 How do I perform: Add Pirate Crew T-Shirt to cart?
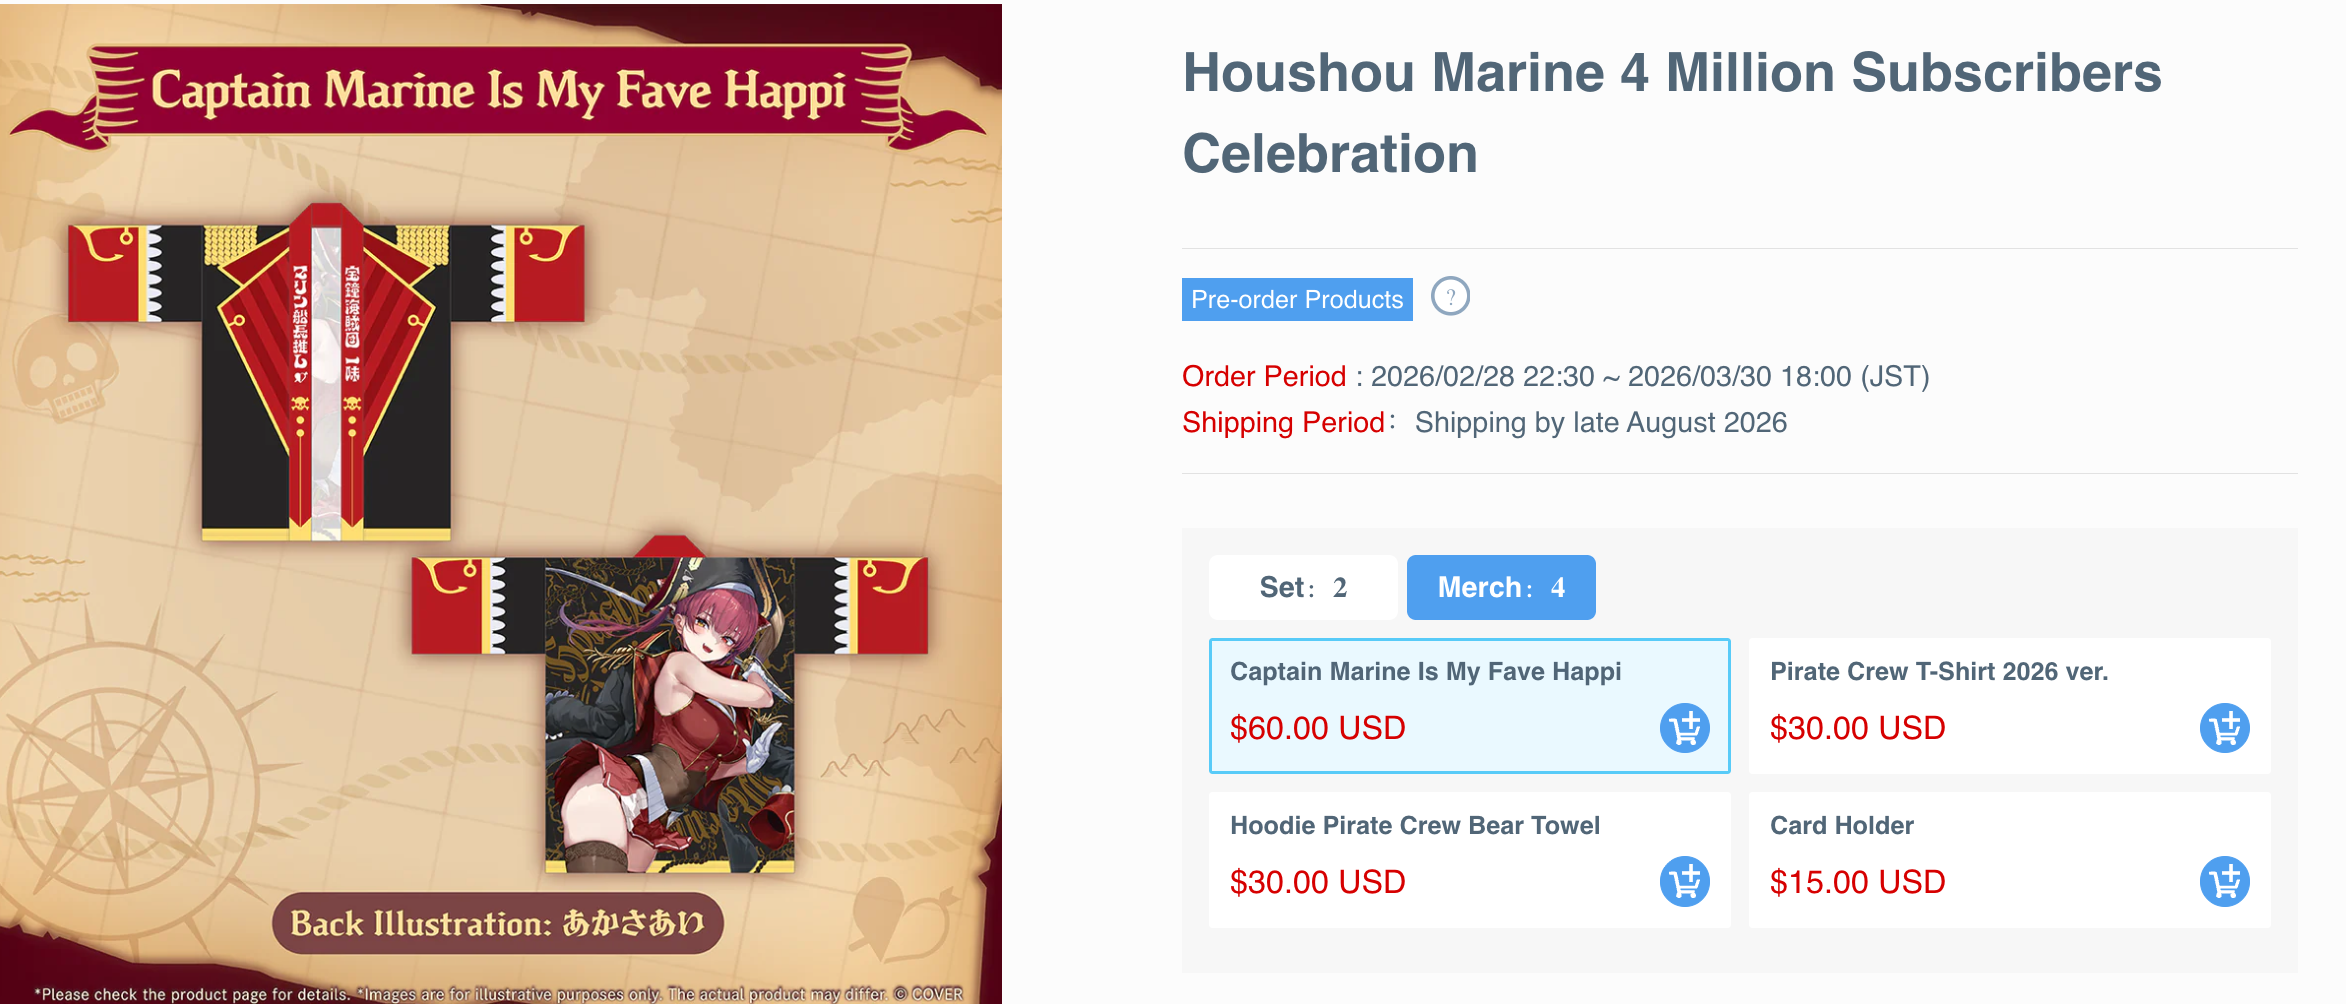coord(2225,728)
